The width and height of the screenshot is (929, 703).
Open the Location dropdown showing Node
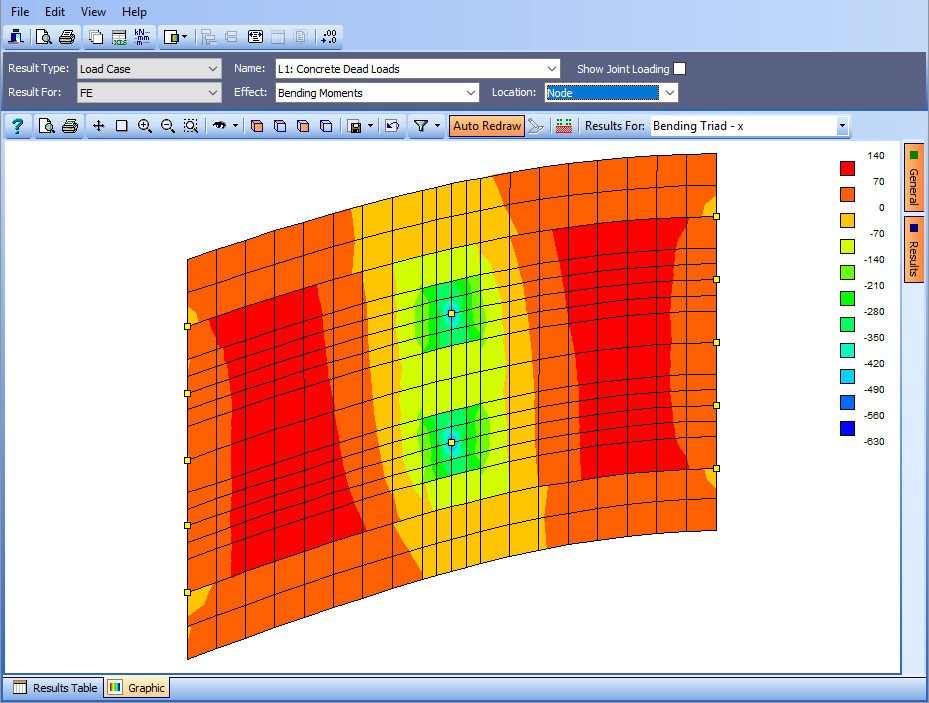[x=611, y=93]
